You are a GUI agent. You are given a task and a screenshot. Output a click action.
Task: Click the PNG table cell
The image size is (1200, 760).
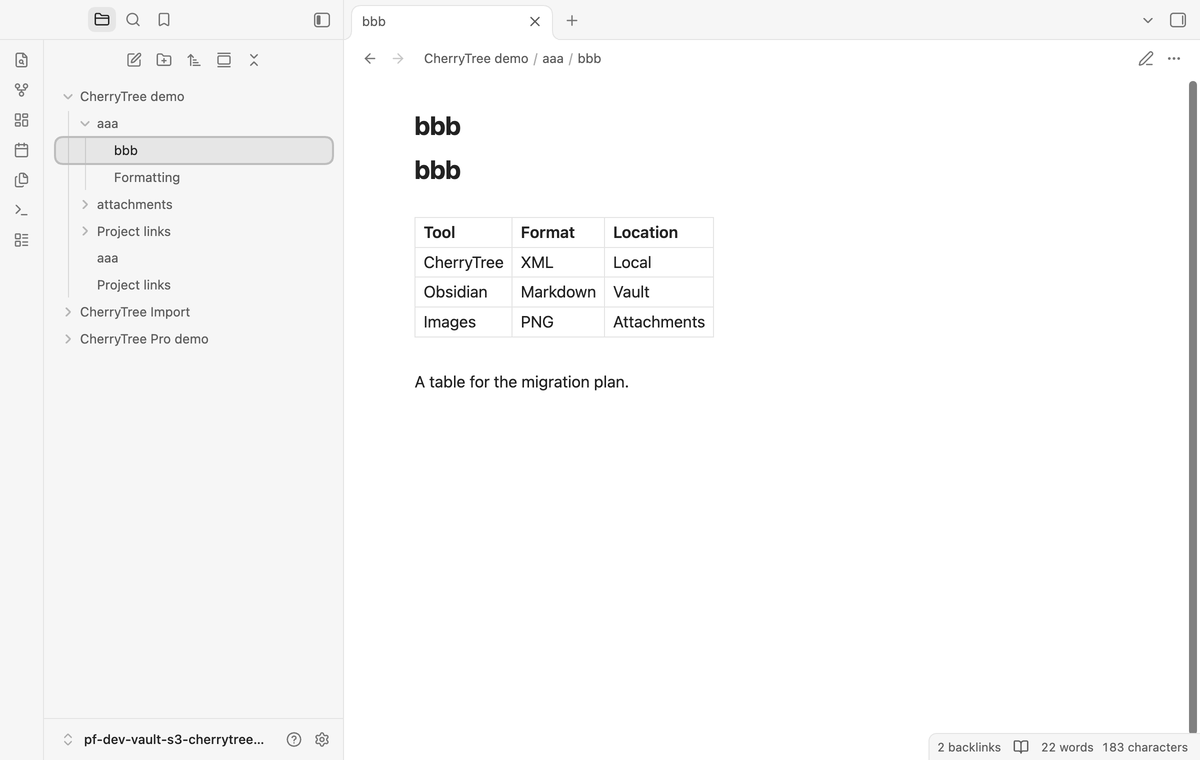click(x=558, y=322)
